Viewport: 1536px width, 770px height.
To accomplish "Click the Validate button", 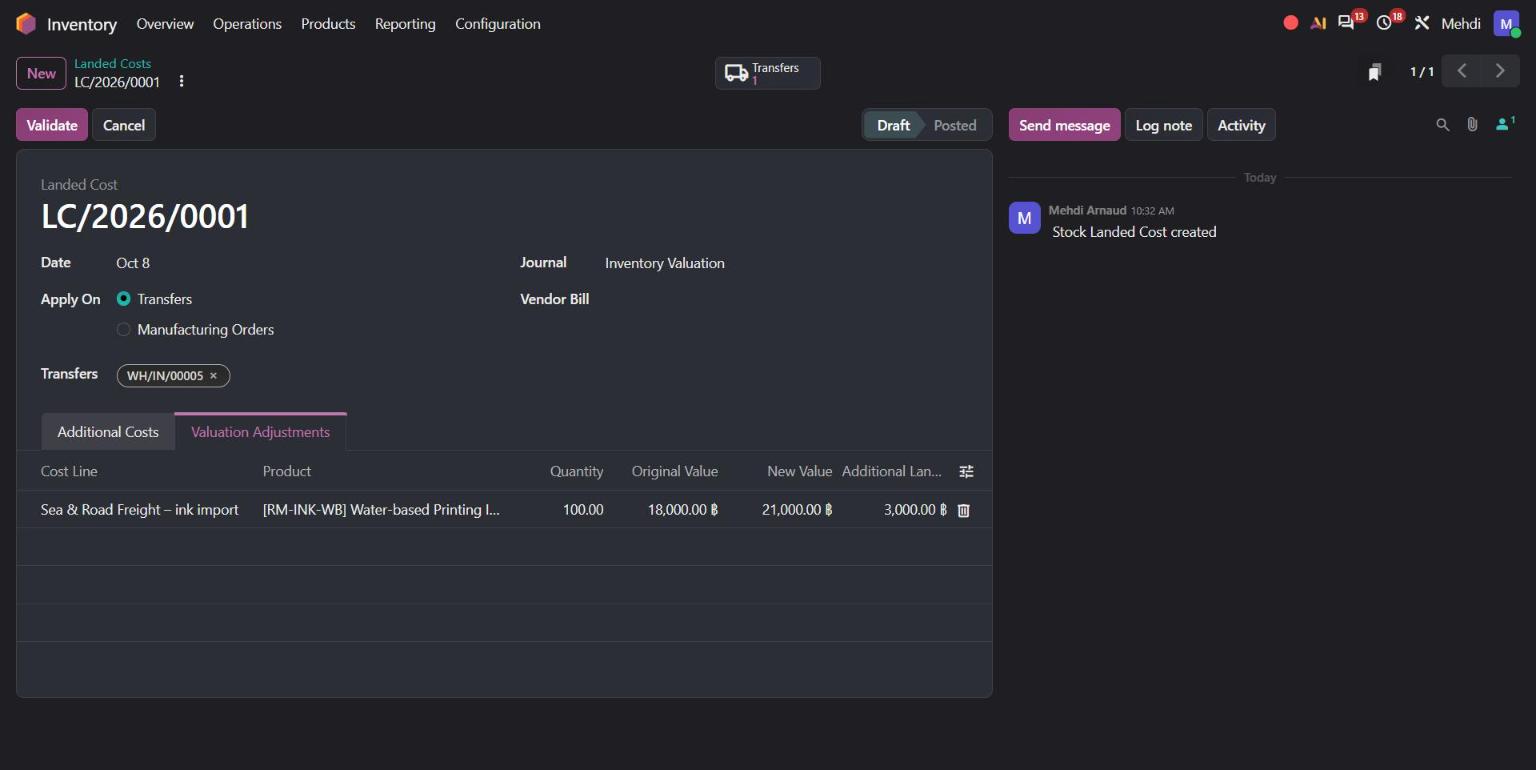I will (x=52, y=125).
